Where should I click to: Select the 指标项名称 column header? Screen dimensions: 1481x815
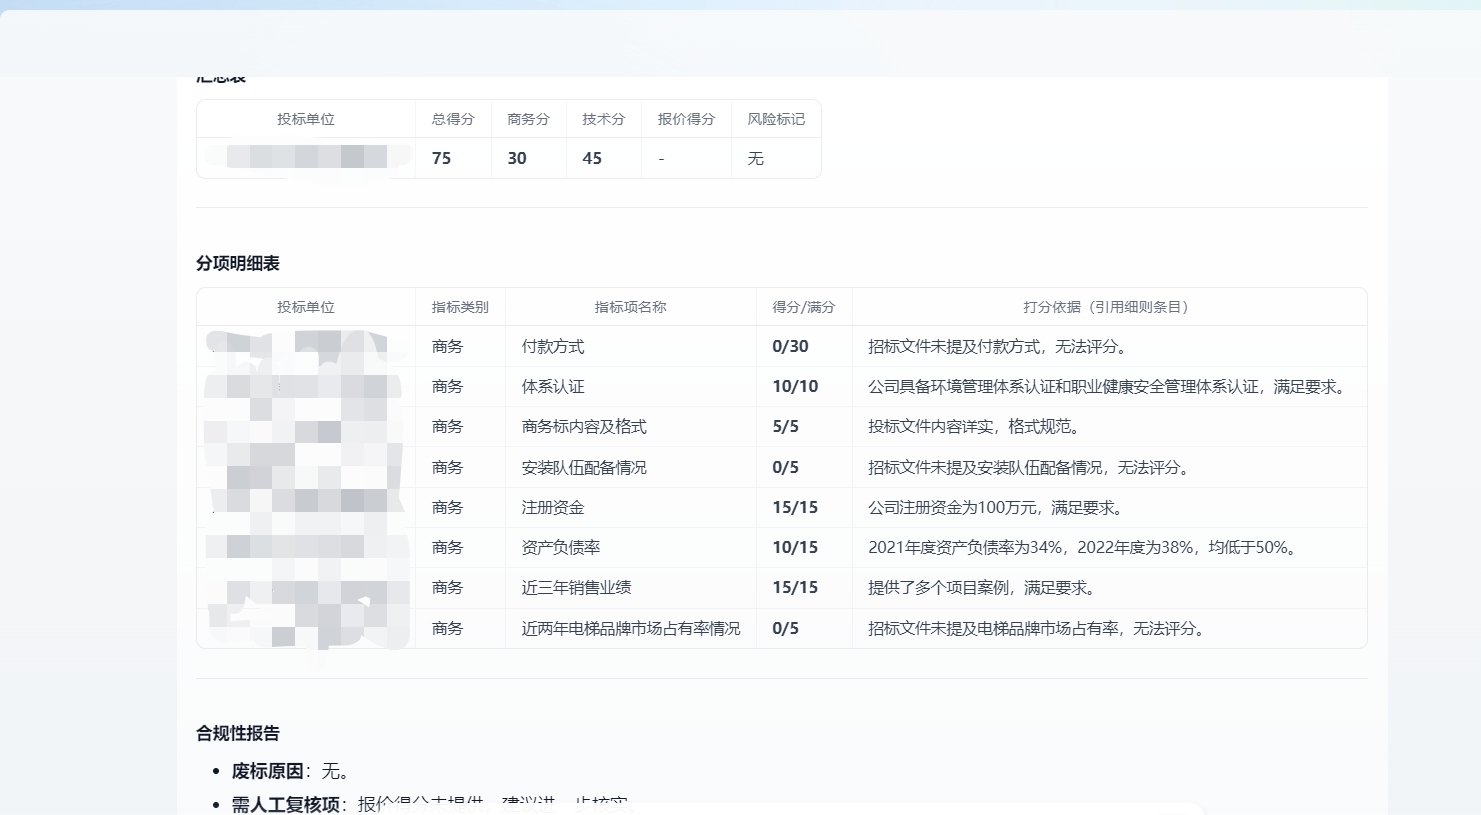630,307
